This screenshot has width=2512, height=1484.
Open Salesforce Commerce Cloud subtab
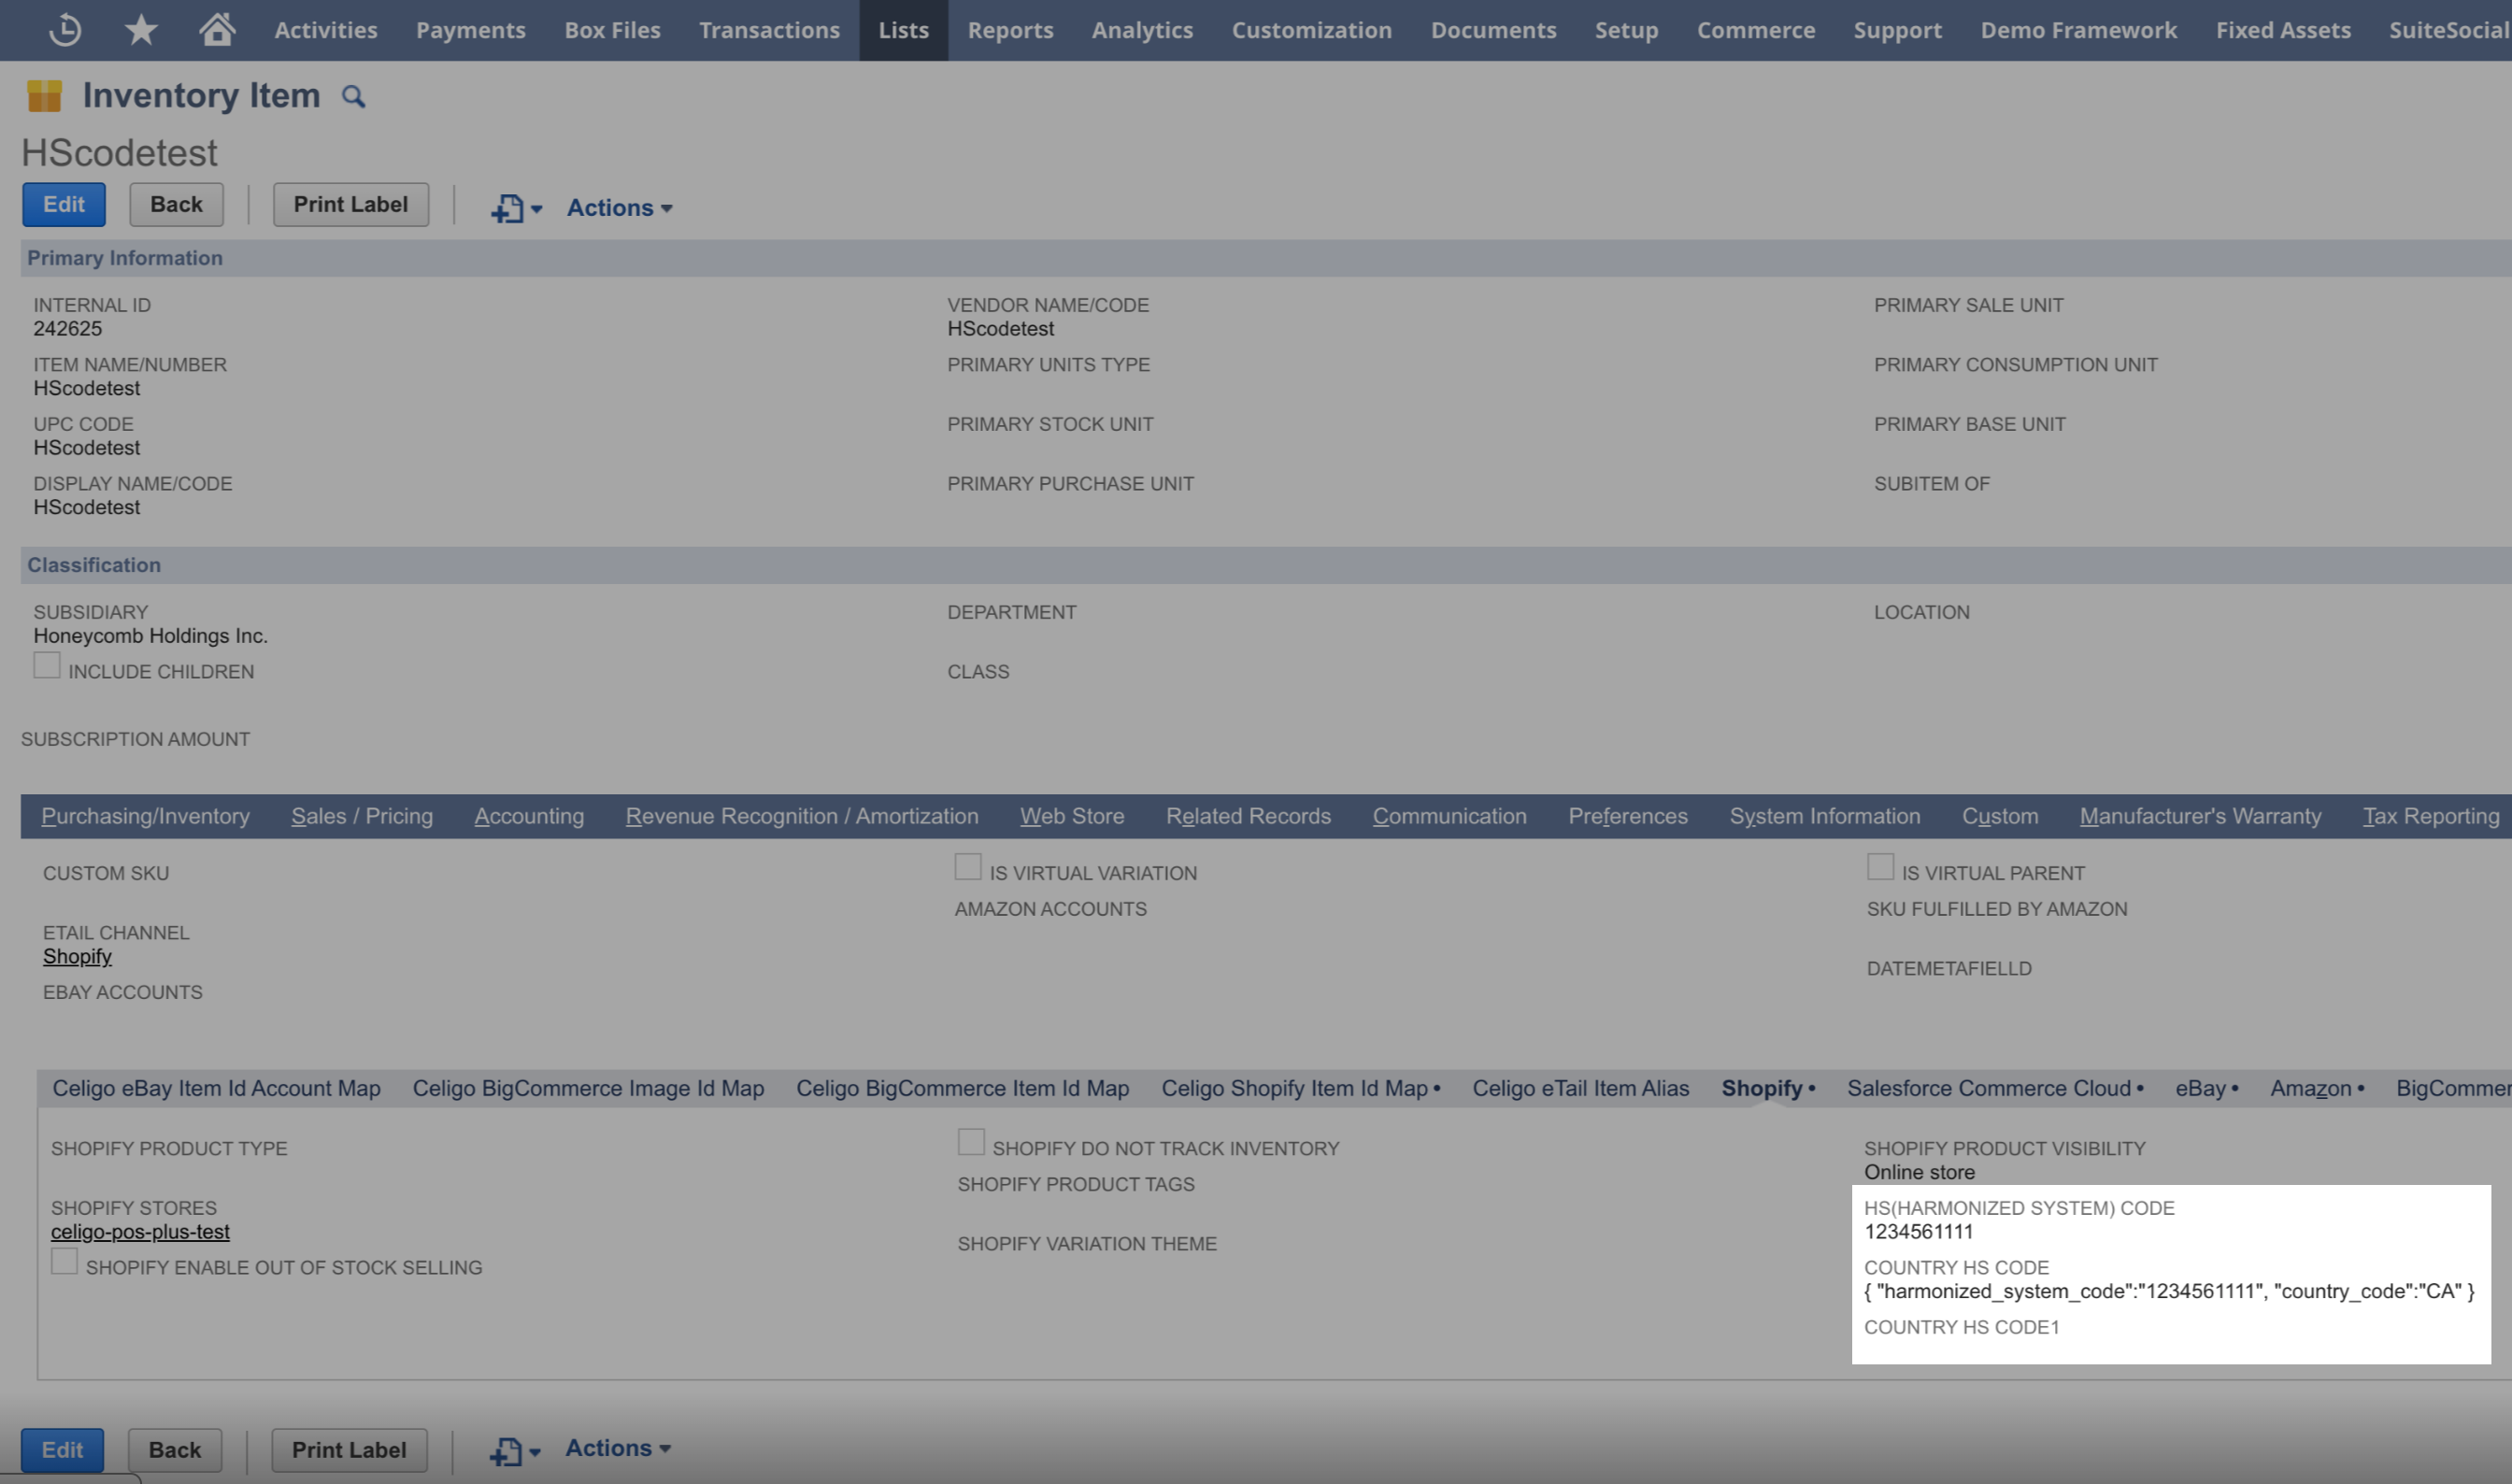(1995, 1088)
